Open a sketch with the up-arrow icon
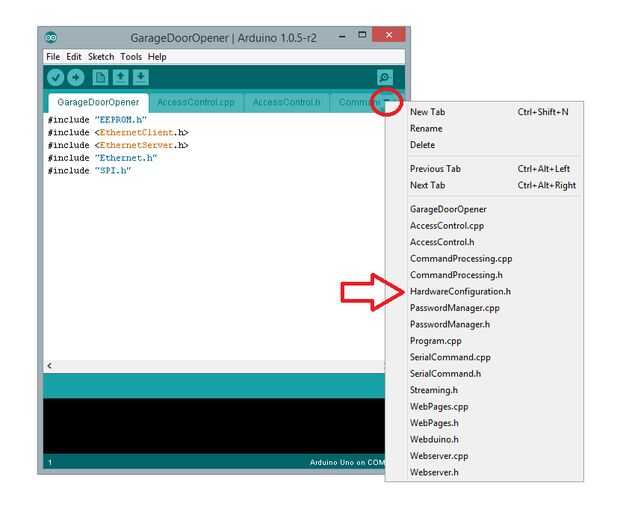The width and height of the screenshot is (620, 512). tap(120, 77)
